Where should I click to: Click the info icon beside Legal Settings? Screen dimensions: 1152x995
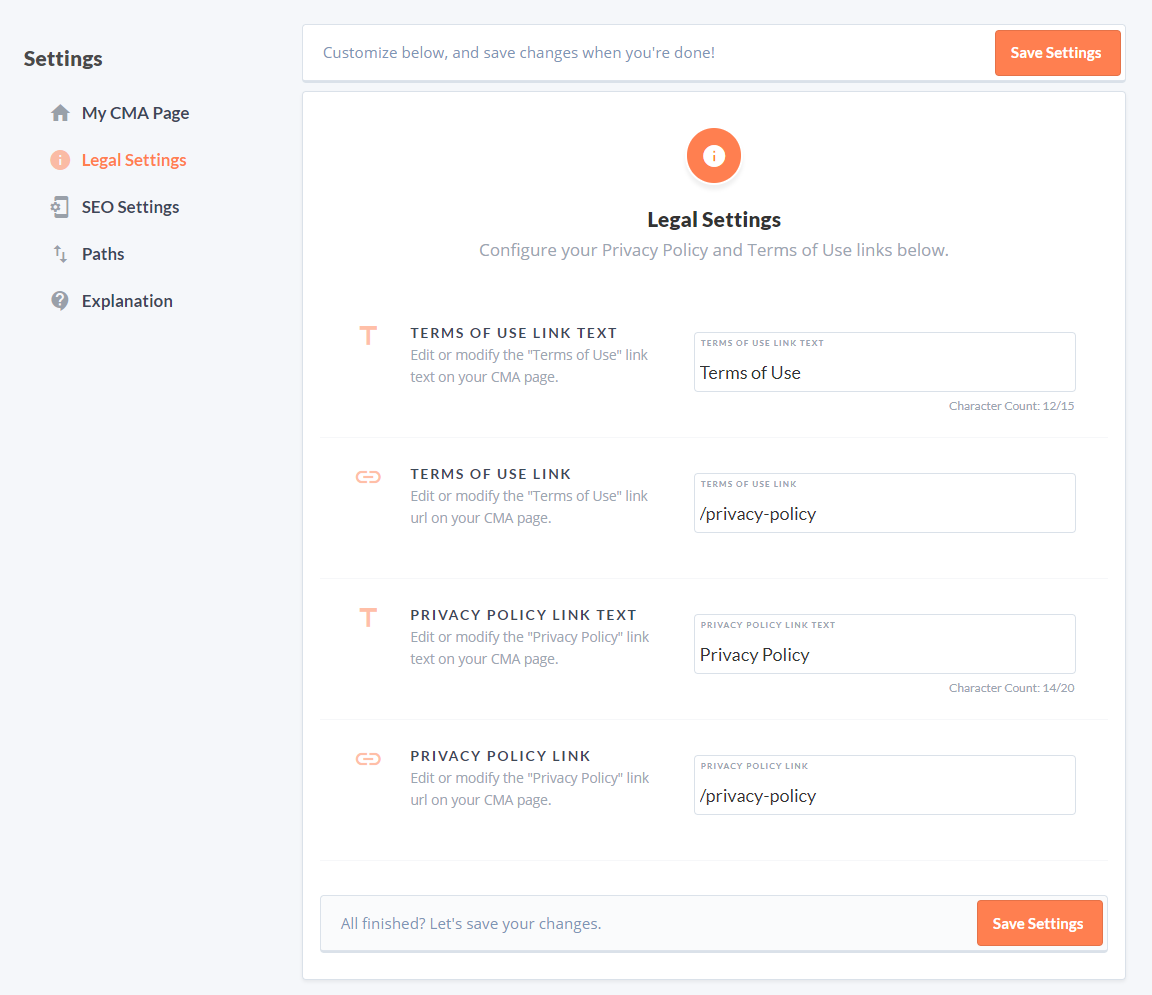tap(60, 160)
